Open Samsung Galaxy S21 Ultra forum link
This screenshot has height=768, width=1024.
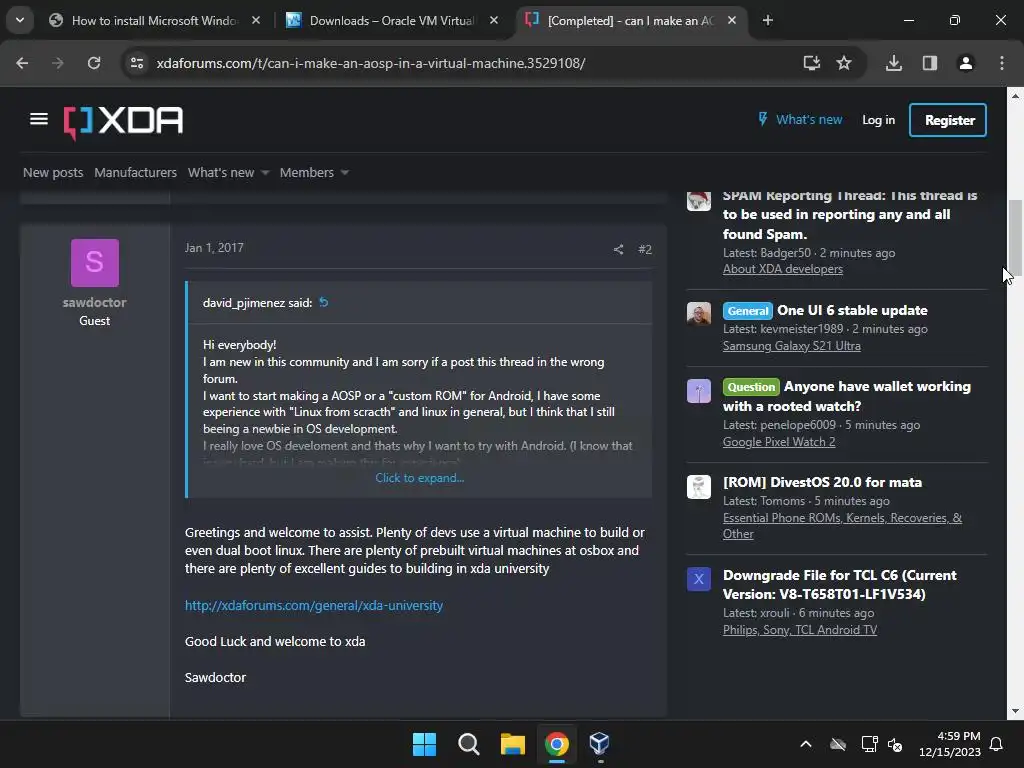792,346
